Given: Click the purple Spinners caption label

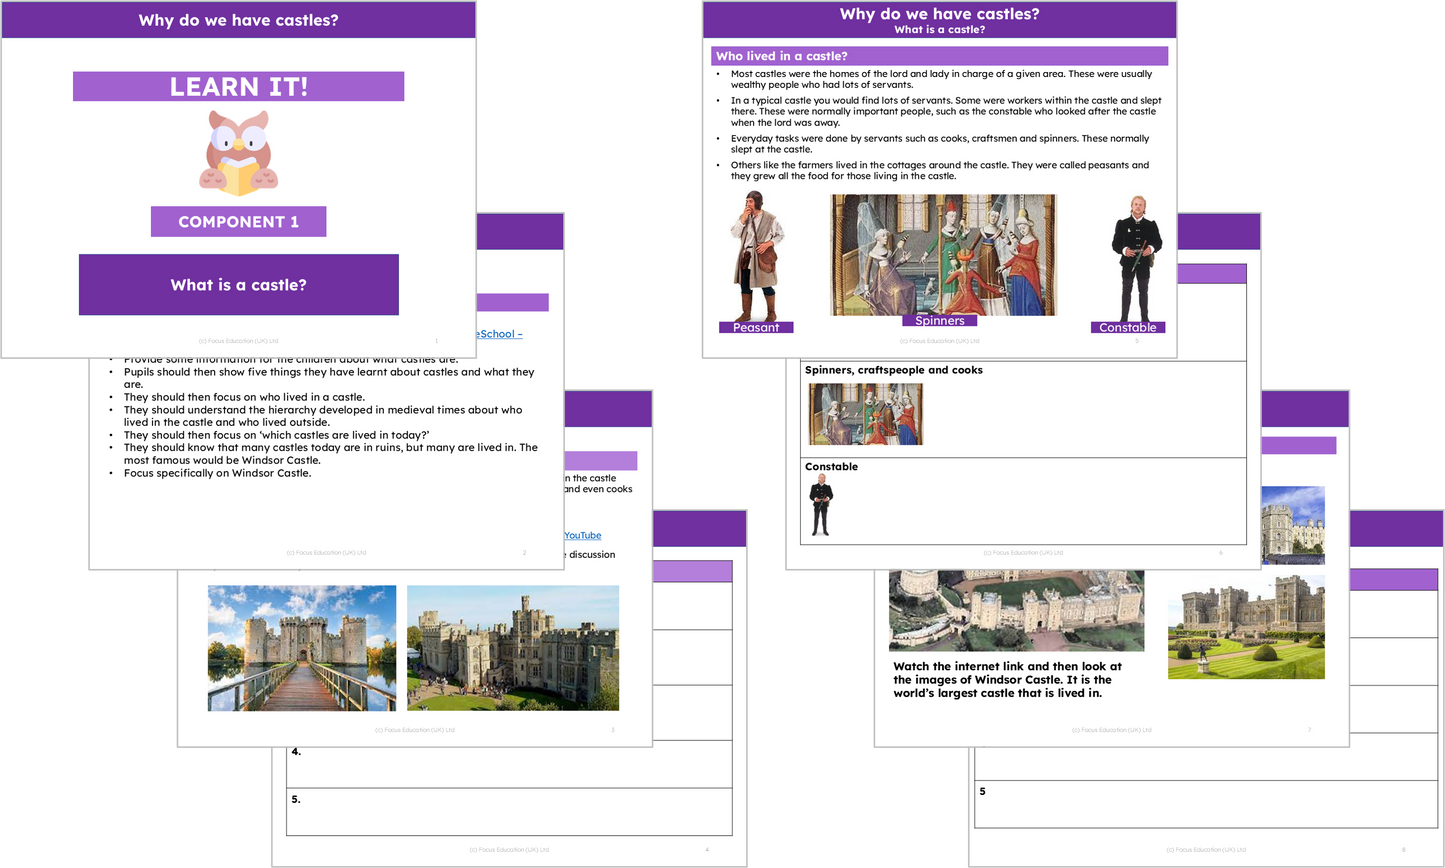Looking at the screenshot, I should point(939,321).
